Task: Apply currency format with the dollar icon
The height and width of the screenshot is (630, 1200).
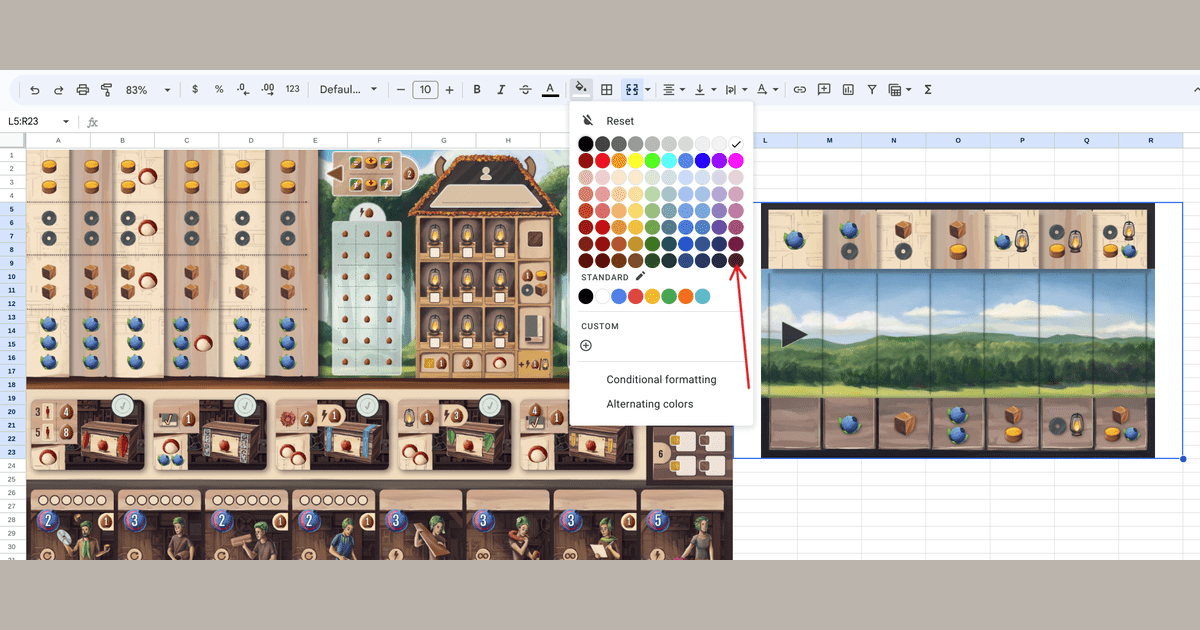Action: pyautogui.click(x=194, y=89)
